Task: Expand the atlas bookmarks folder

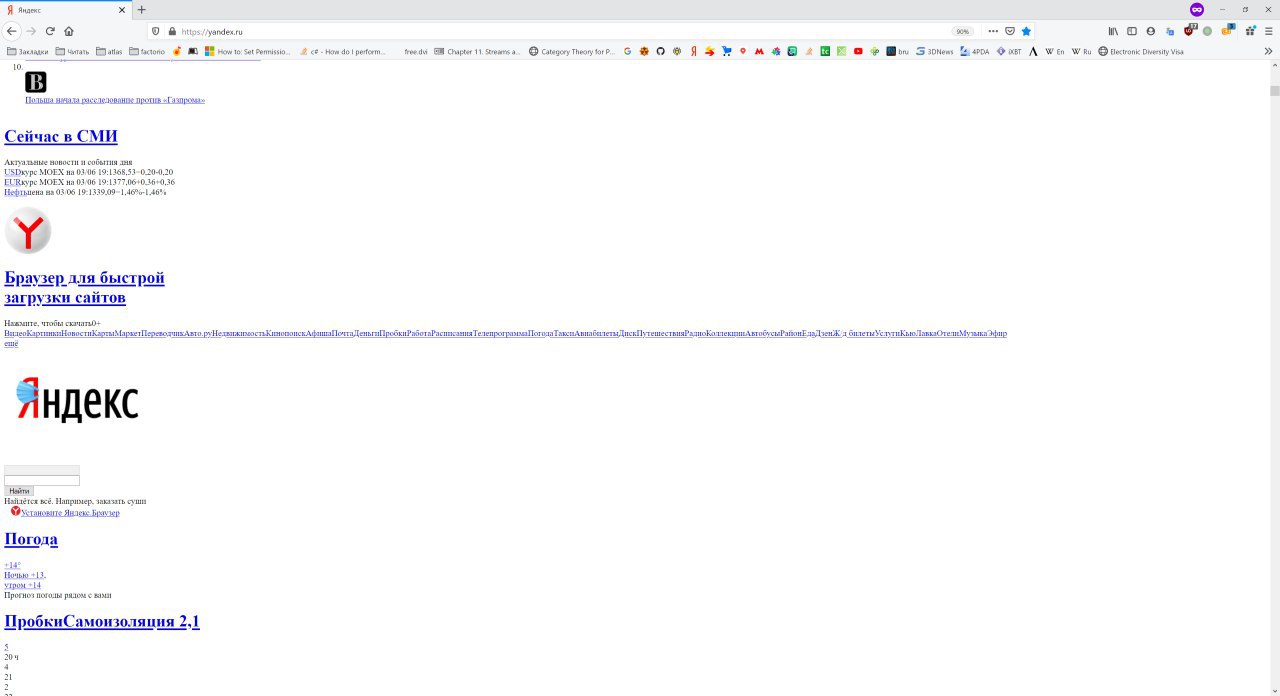Action: [109, 51]
